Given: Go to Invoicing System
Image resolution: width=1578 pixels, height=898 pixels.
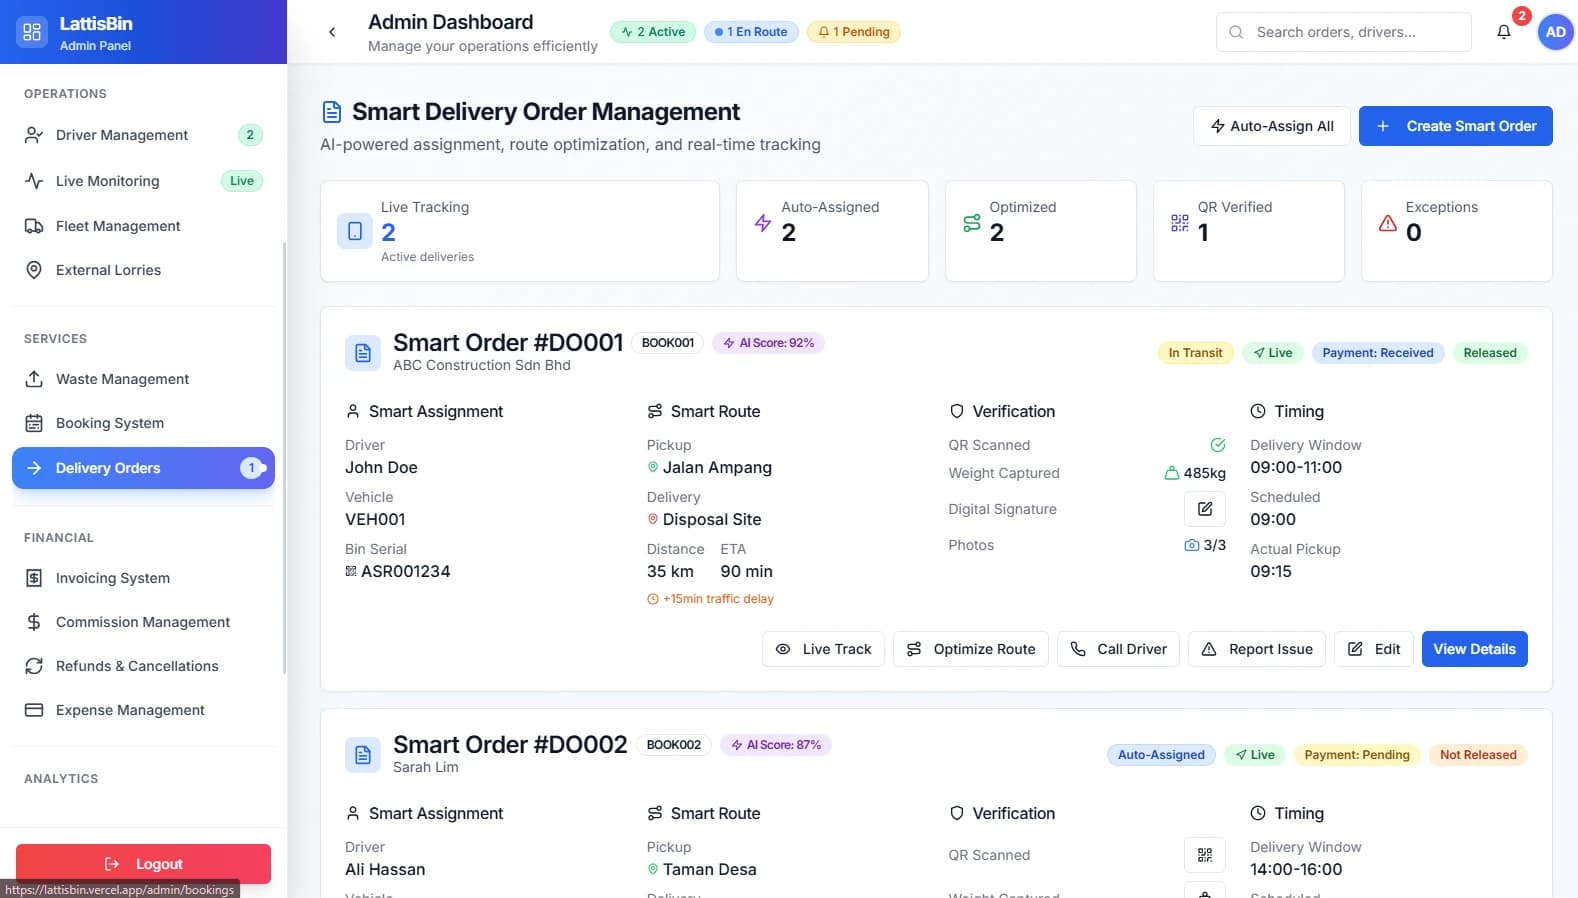Looking at the screenshot, I should click(113, 578).
